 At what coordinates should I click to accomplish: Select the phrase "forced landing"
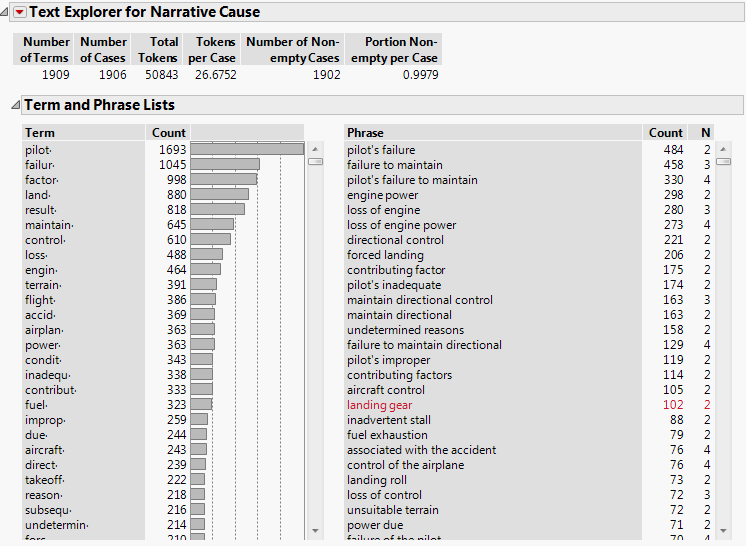tap(385, 255)
